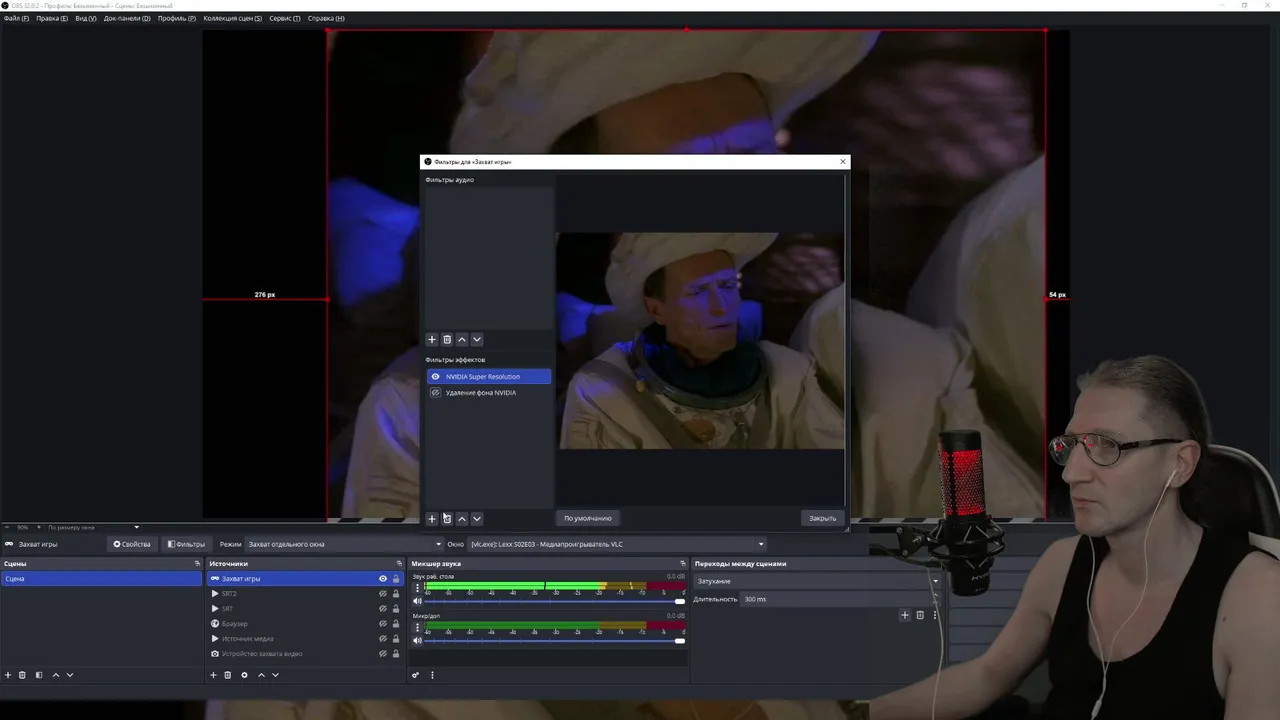1280x720 pixels.
Task: Remove the scene transition with trash icon
Action: pyautogui.click(x=920, y=615)
